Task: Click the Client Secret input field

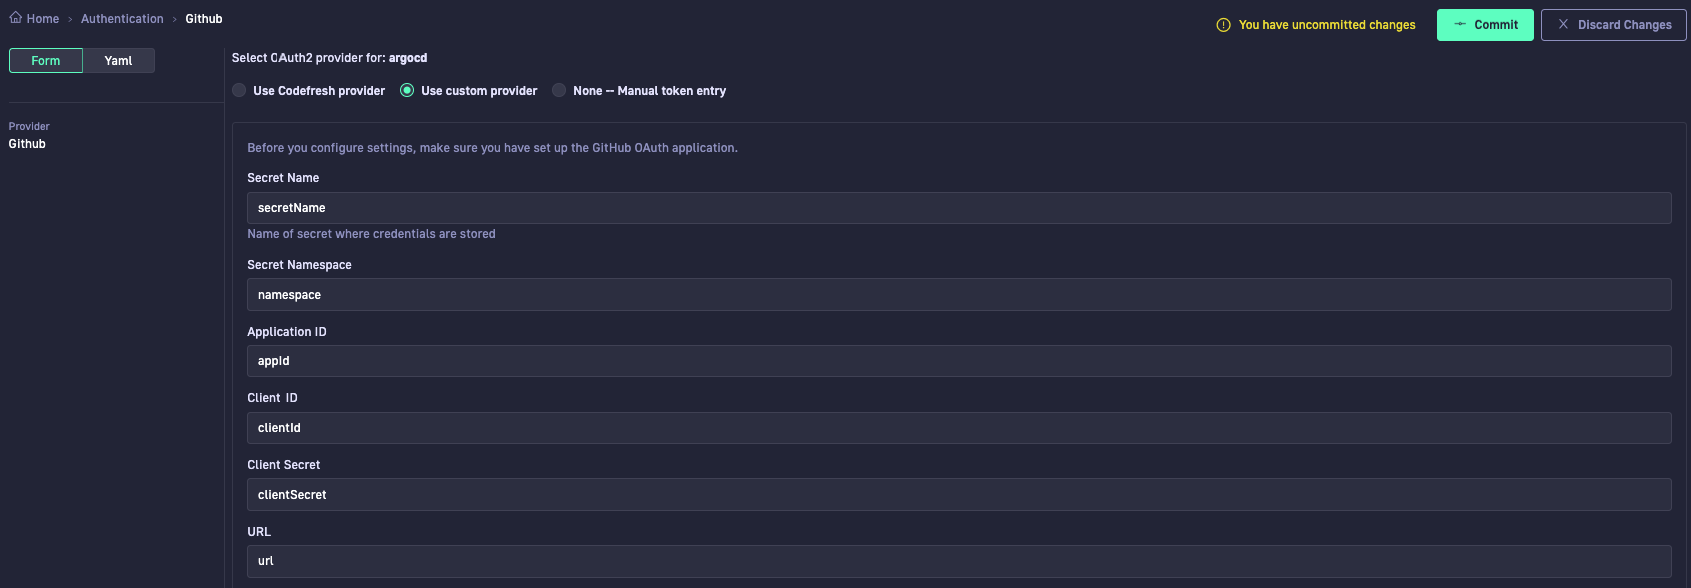Action: pyautogui.click(x=959, y=495)
